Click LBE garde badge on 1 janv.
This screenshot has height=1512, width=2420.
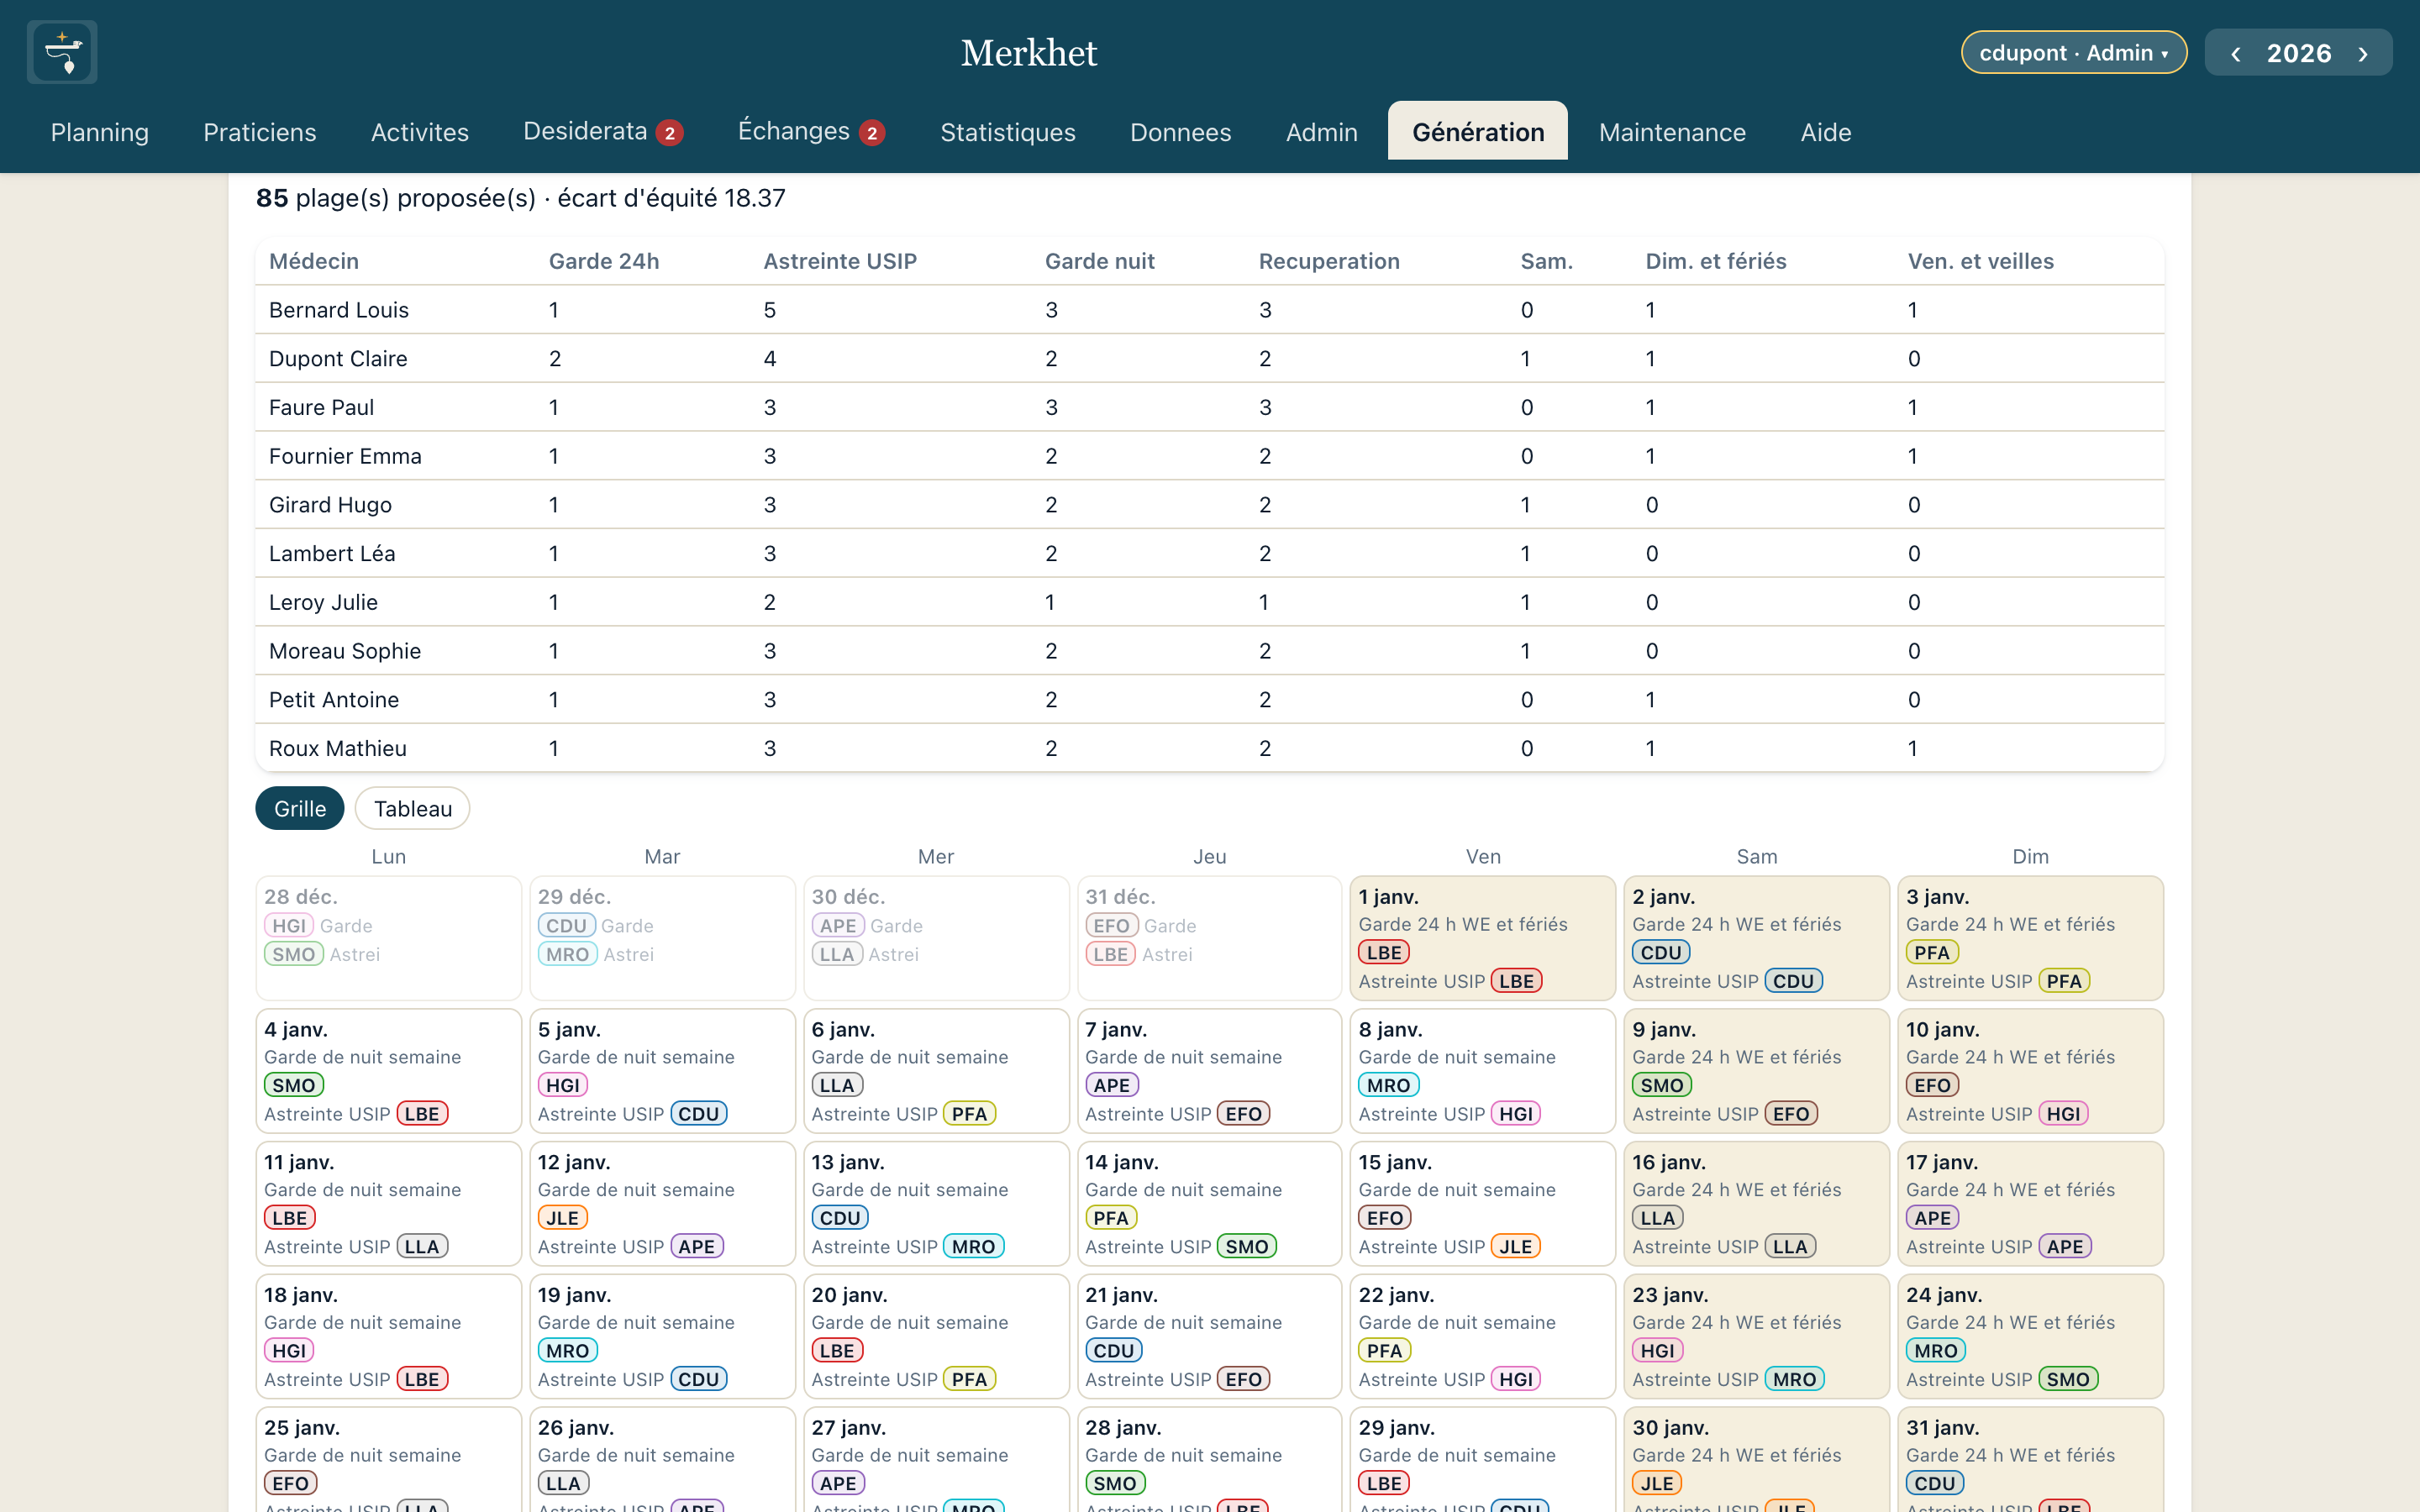click(x=1384, y=953)
